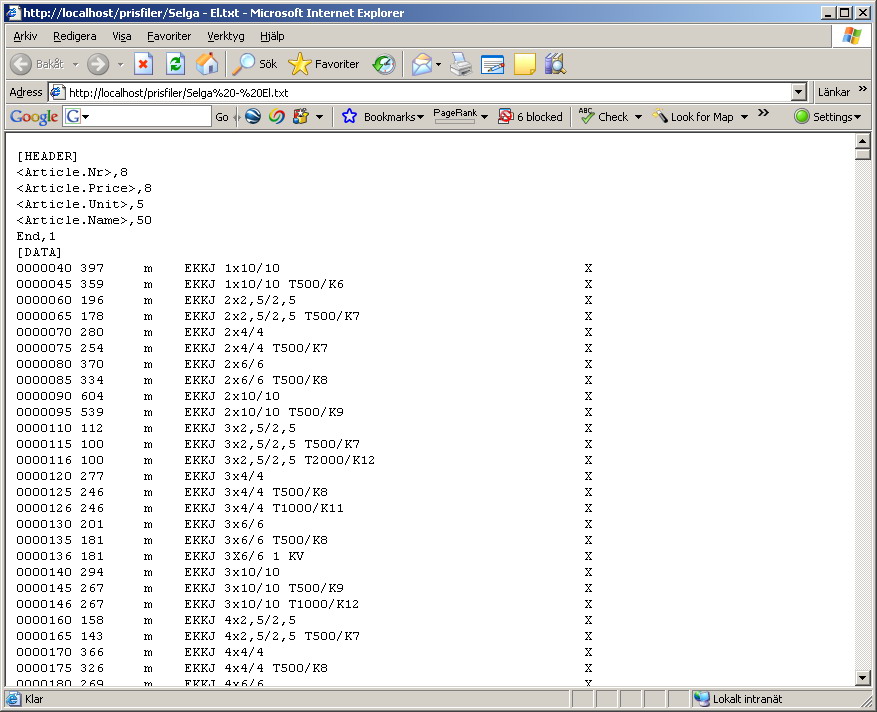
Task: Open the Arkiv menu
Action: pyautogui.click(x=25, y=36)
